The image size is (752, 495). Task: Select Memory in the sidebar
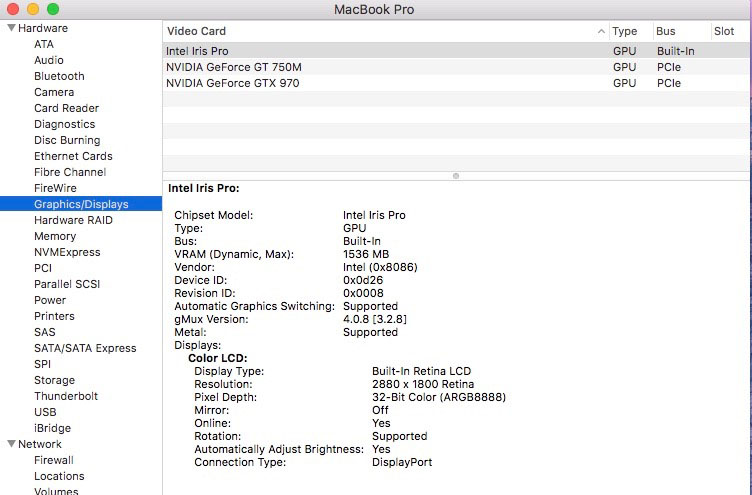(x=55, y=236)
